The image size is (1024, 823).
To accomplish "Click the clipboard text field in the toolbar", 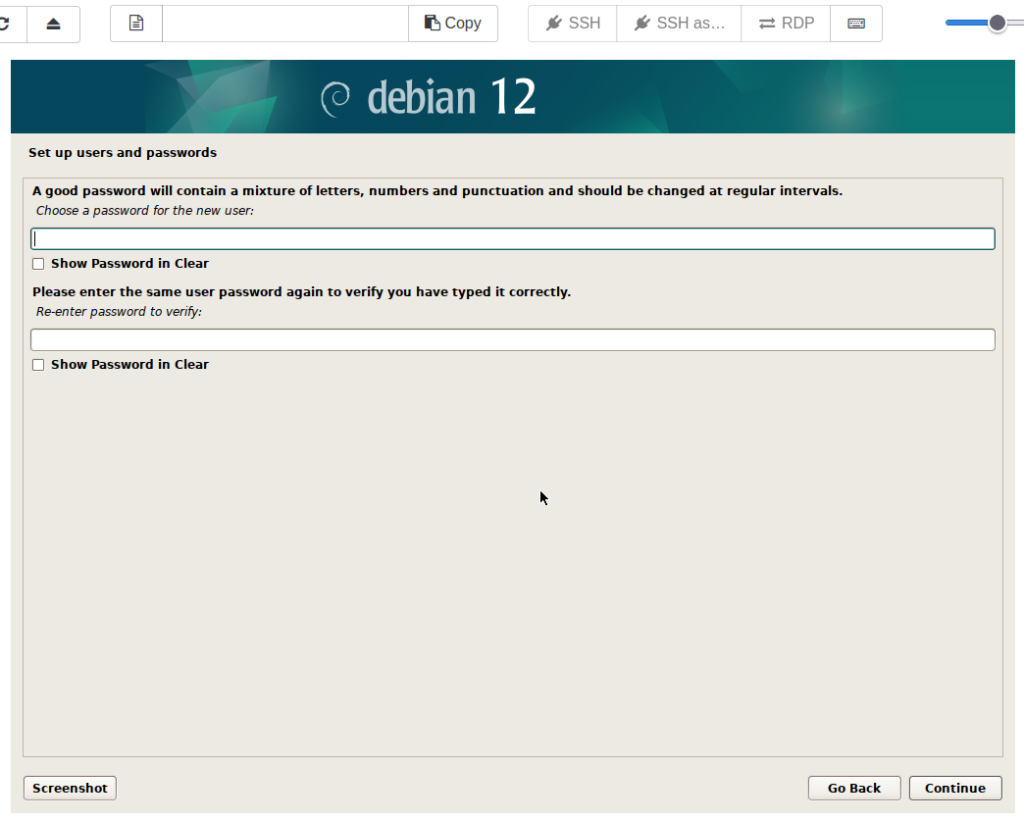I will [x=285, y=23].
